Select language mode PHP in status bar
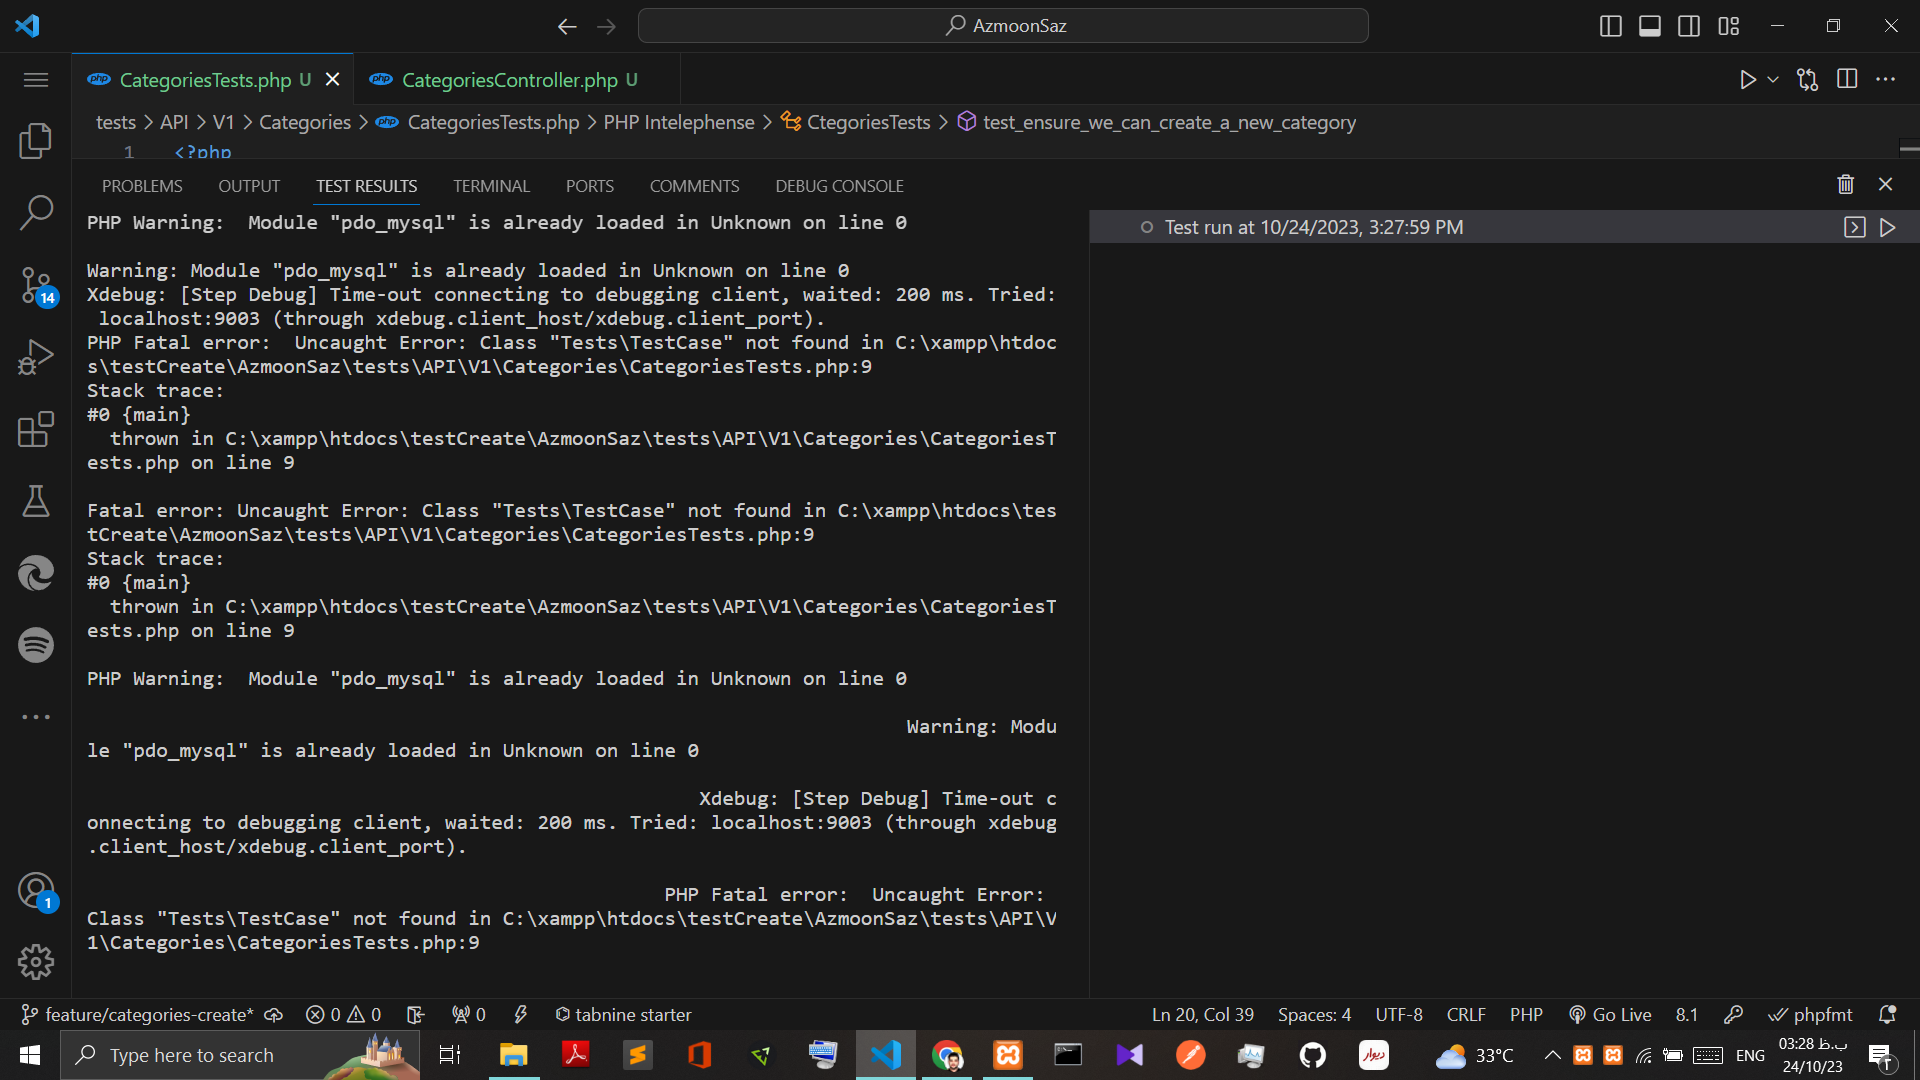Screen dimensions: 1920x1080 click(1526, 1014)
